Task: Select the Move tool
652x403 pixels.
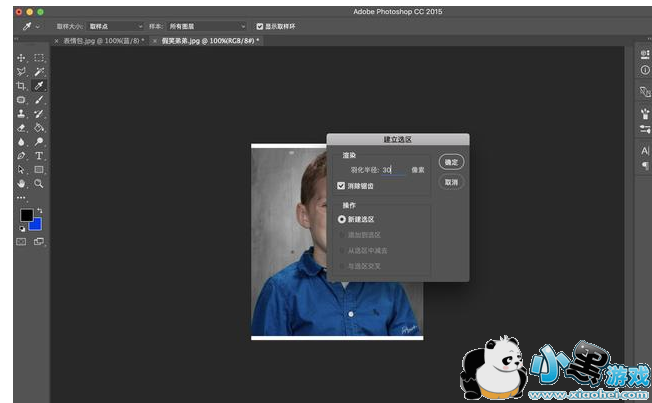Action: tap(22, 58)
